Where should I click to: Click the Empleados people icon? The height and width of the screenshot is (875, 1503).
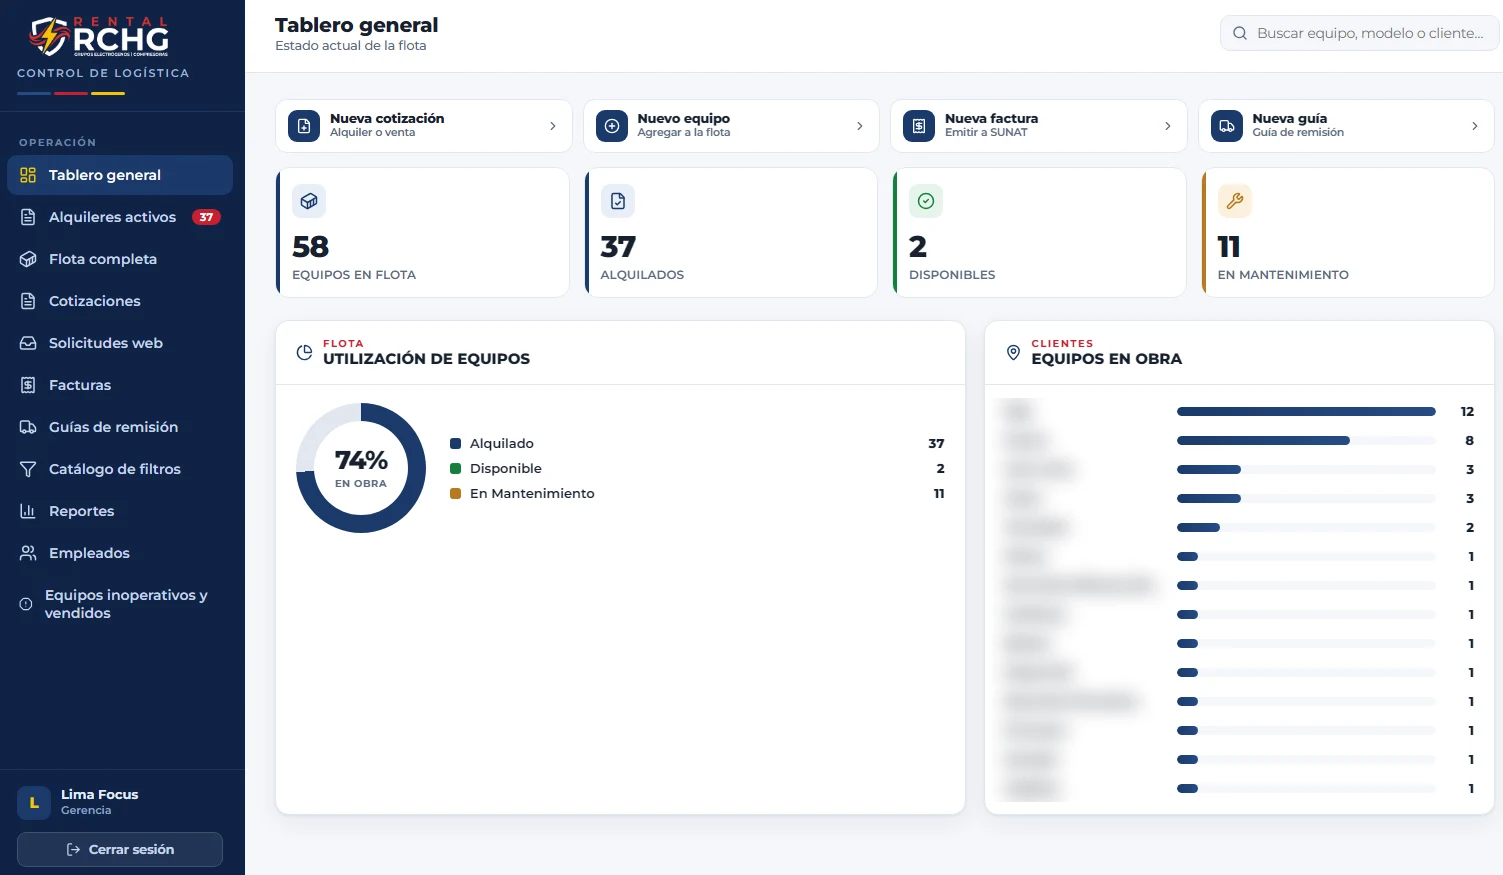pos(28,553)
